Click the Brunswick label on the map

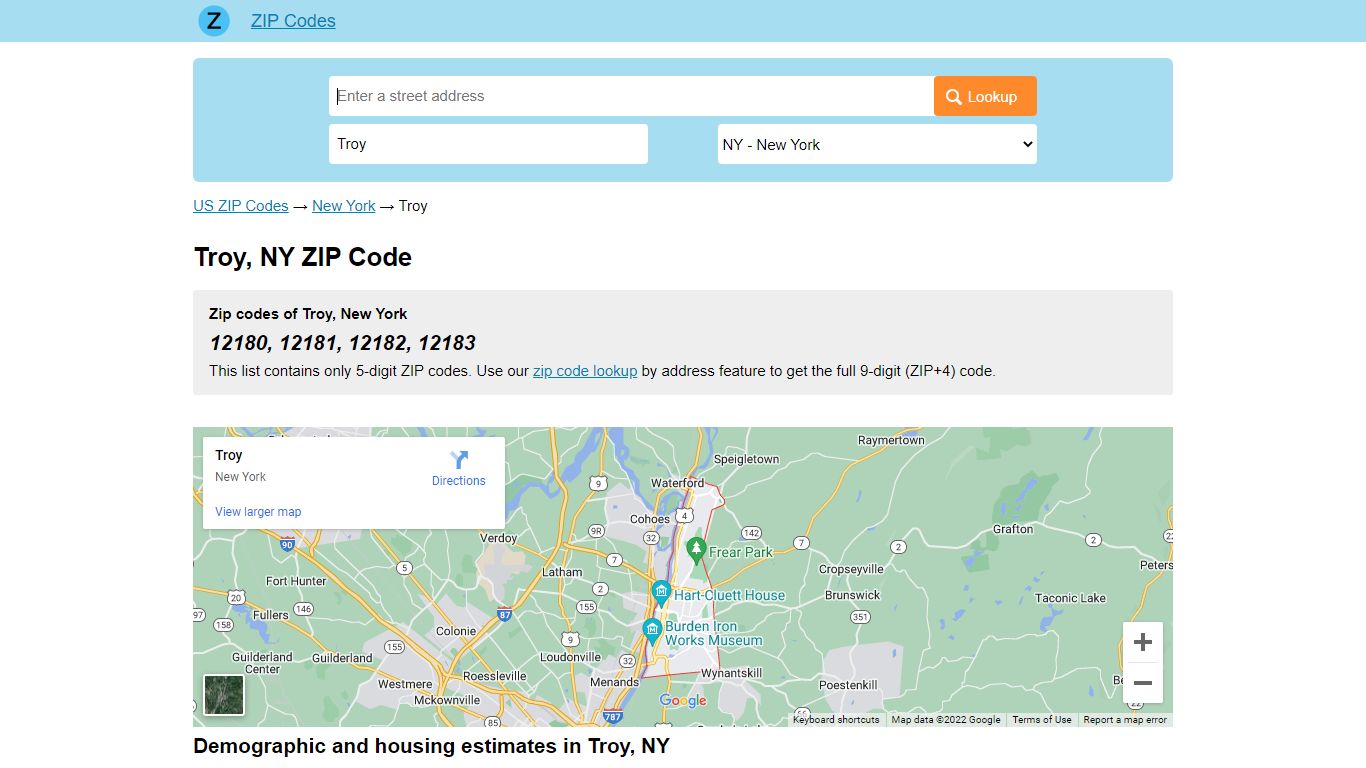[853, 595]
